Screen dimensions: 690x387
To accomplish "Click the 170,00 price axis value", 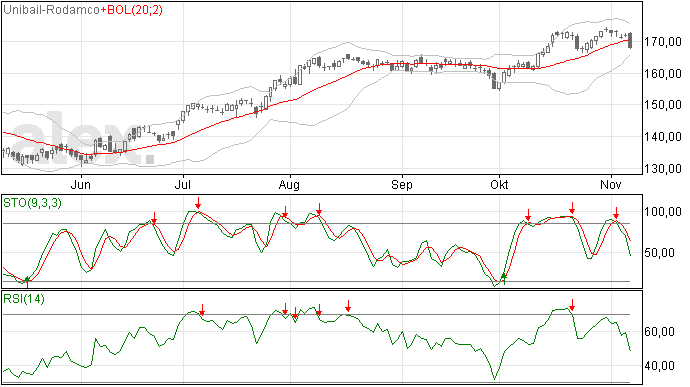I will pos(663,42).
